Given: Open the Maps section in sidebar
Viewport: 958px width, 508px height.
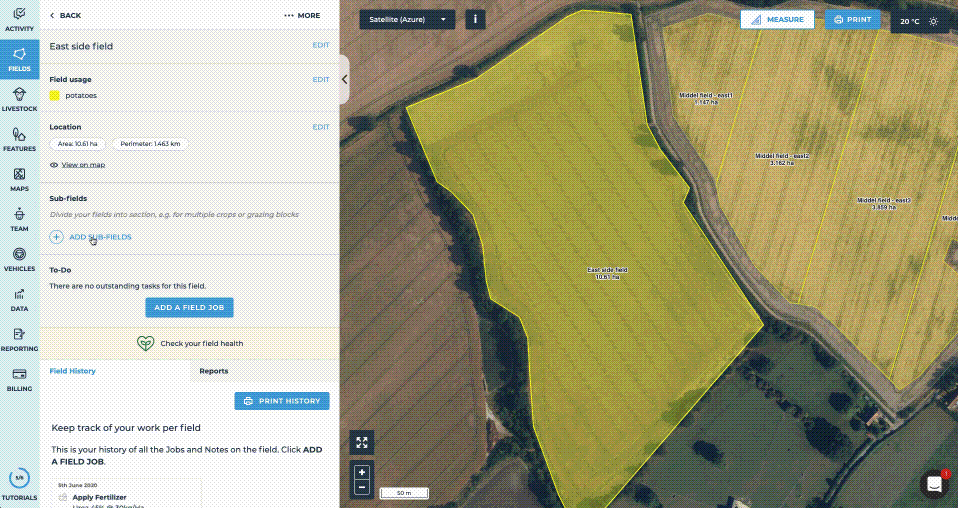Looking at the screenshot, I should [20, 179].
